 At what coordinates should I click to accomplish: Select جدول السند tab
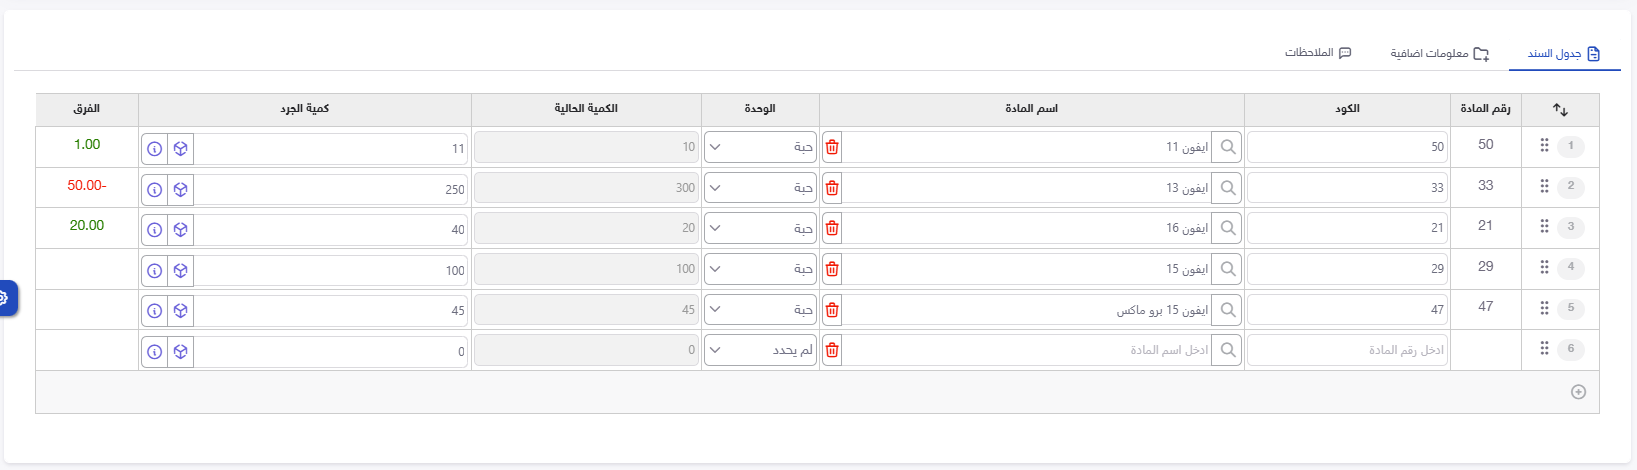pos(1564,53)
